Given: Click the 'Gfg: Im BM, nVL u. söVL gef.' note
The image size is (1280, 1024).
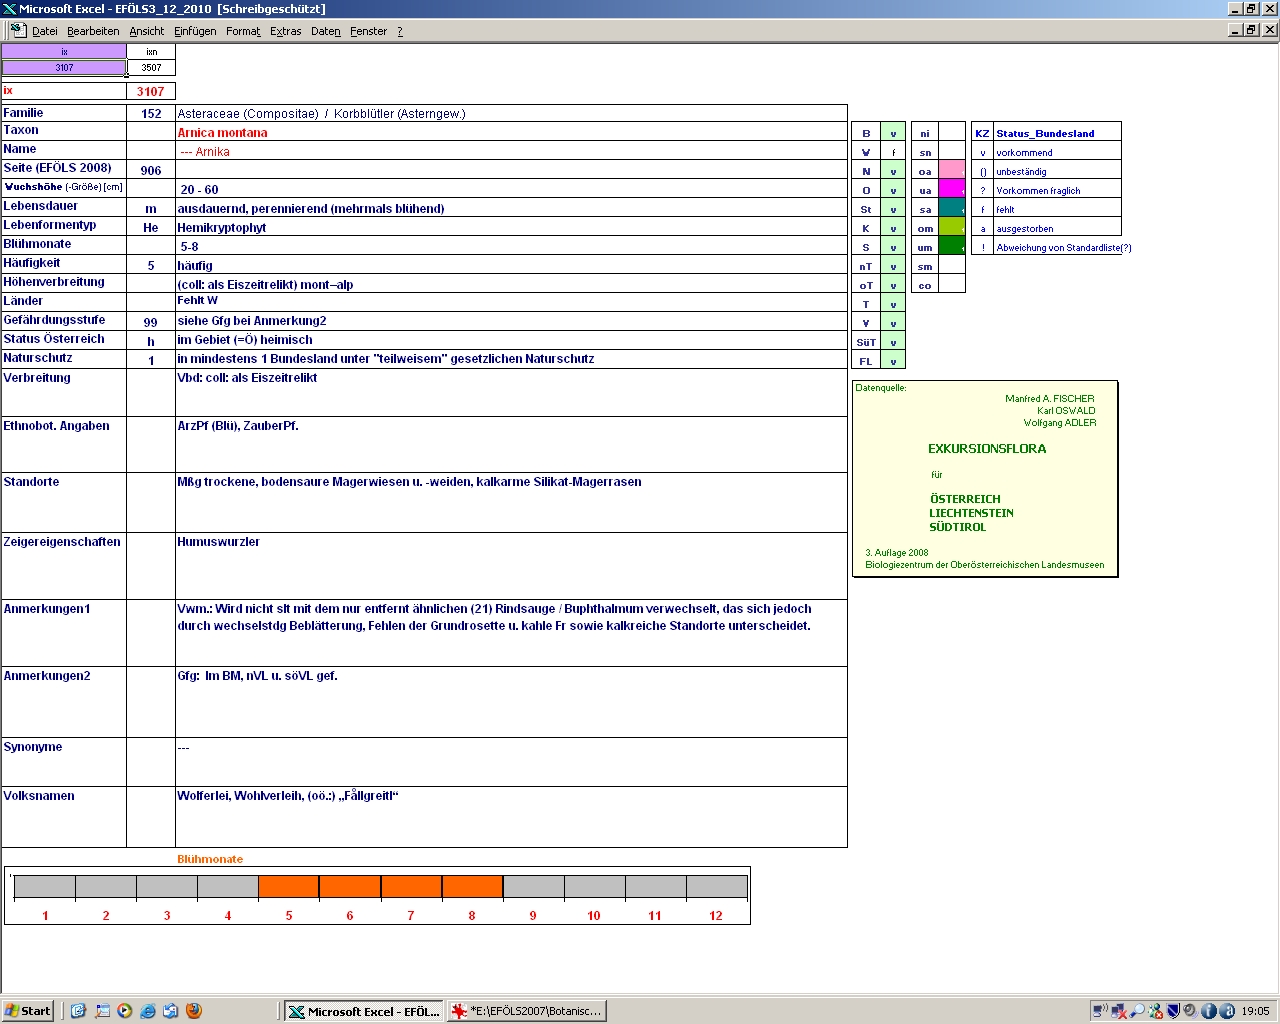Looking at the screenshot, I should tap(511, 702).
